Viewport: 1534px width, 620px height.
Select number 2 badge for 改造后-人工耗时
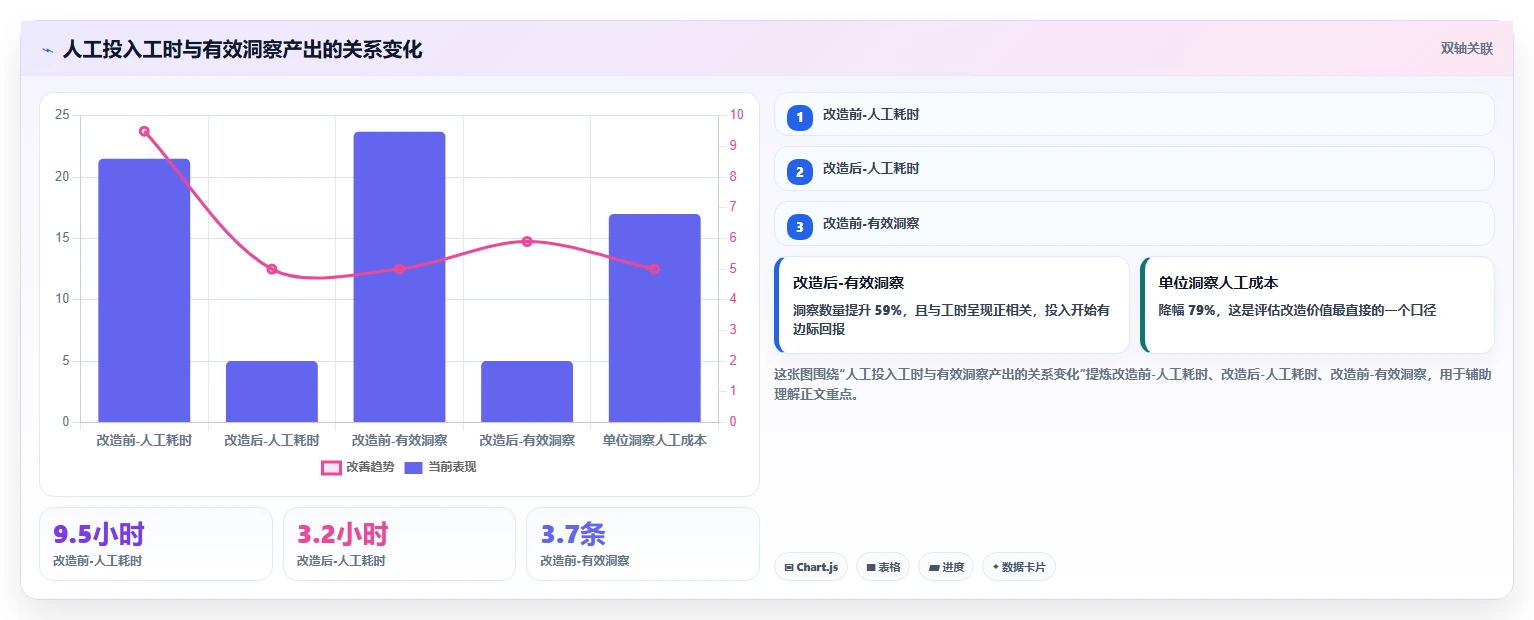click(x=799, y=172)
